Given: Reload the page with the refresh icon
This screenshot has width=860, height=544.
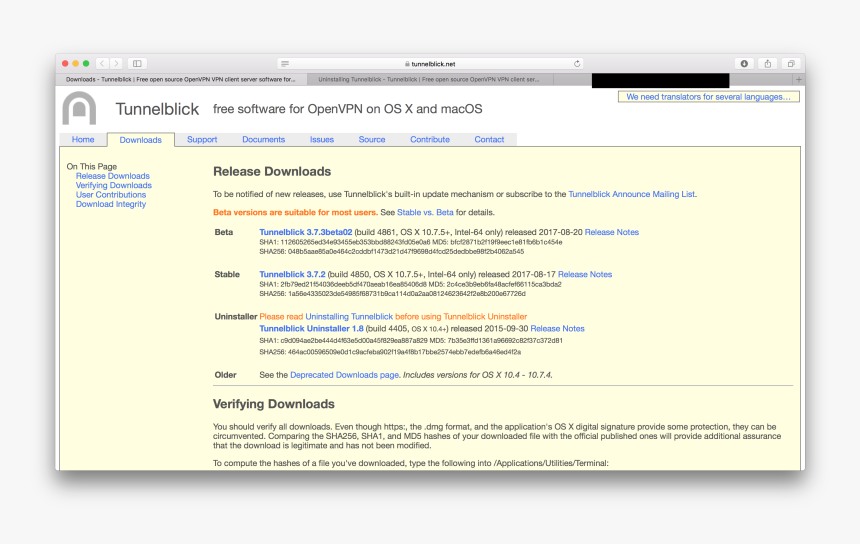Looking at the screenshot, I should coord(577,64).
